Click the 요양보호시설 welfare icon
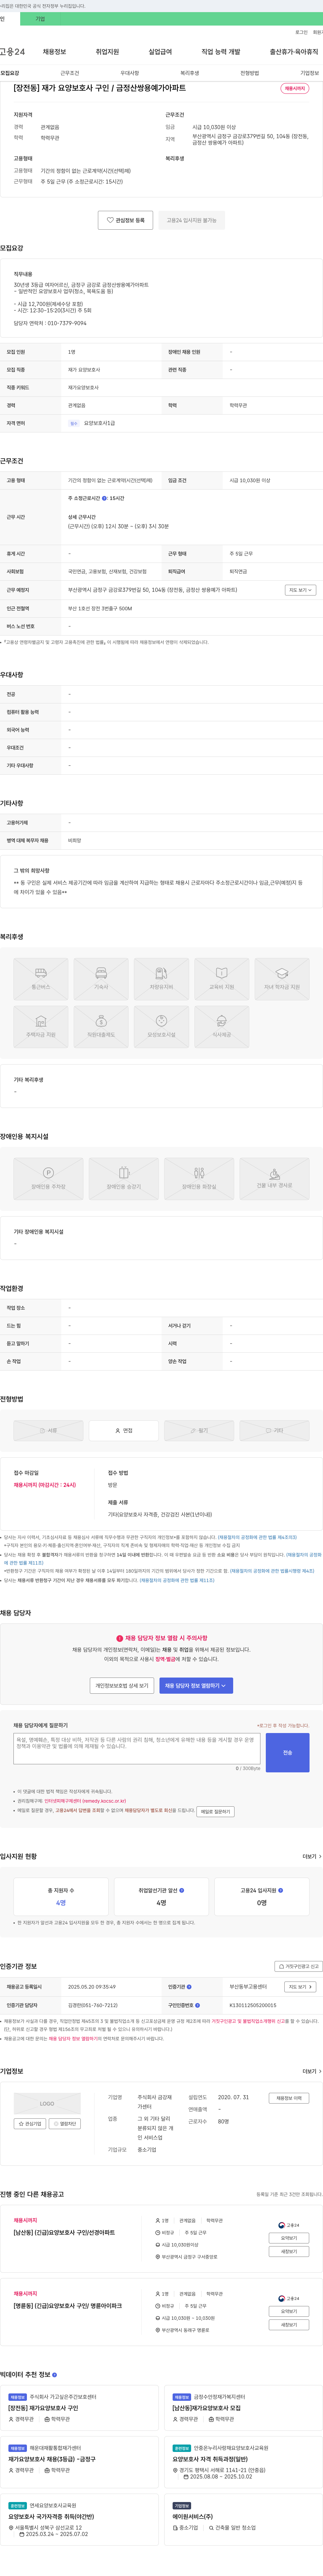Viewport: 323px width, 2576px height. pos(161,1027)
